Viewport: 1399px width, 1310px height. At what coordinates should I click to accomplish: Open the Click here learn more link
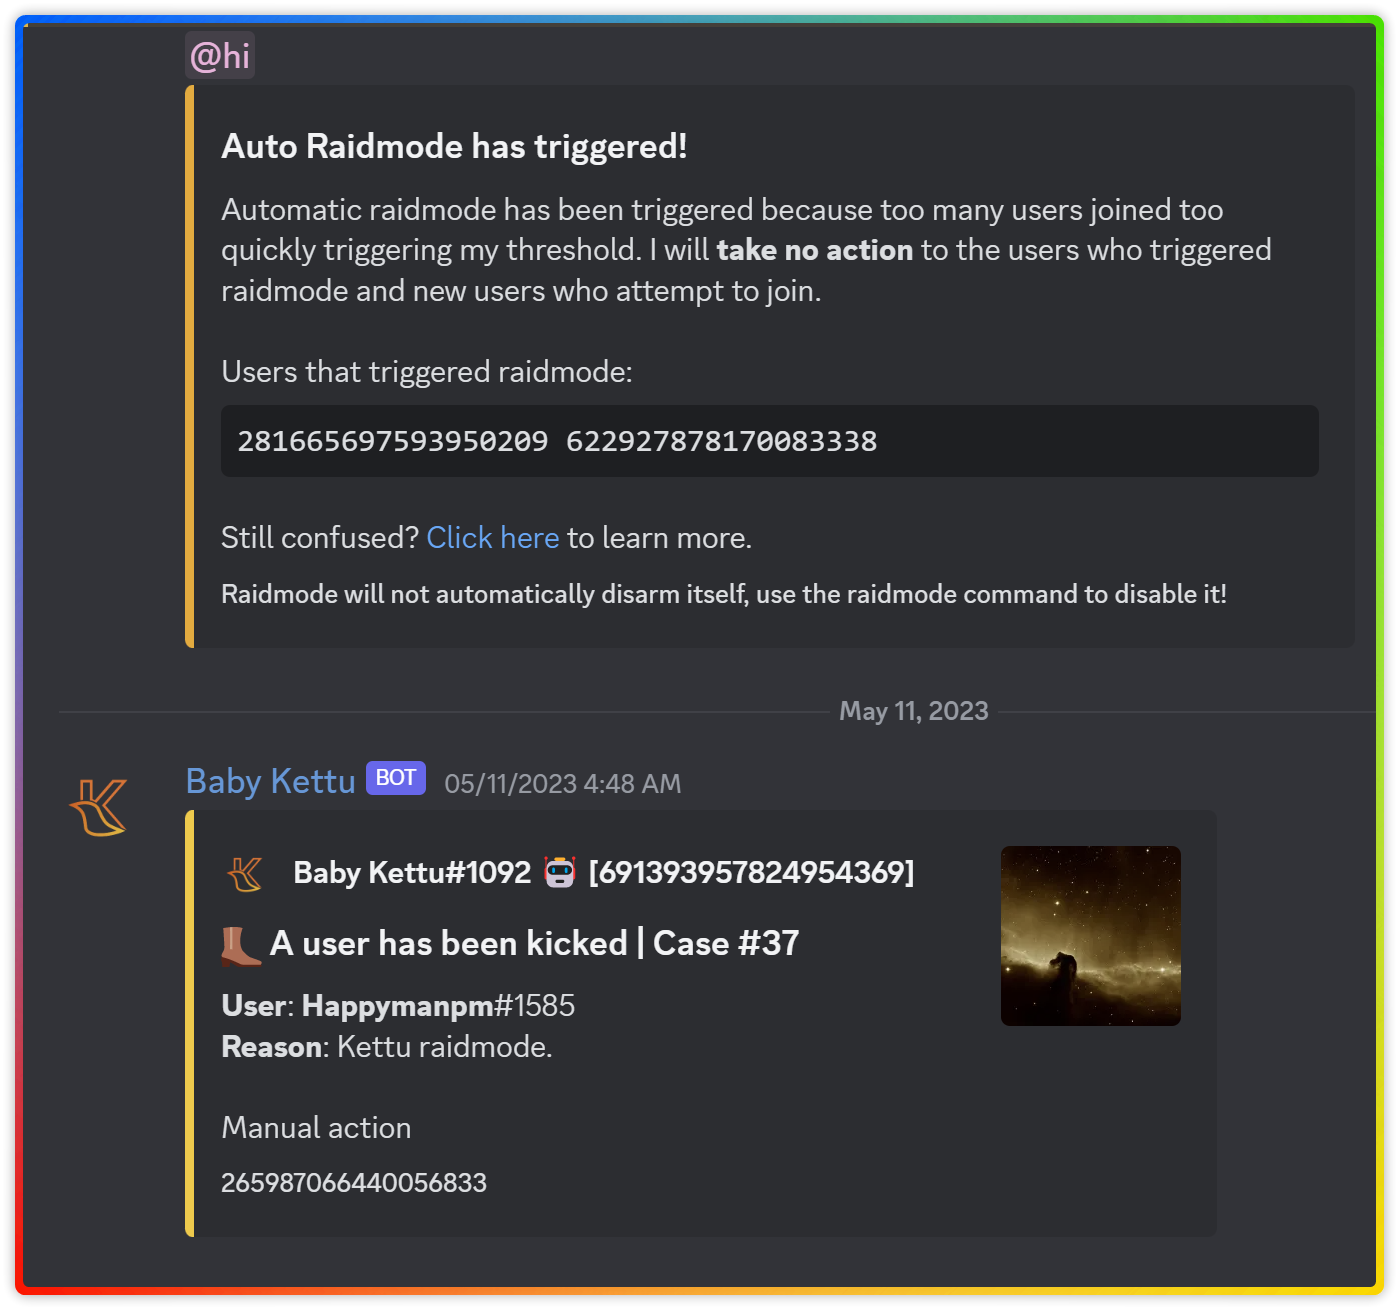point(492,538)
